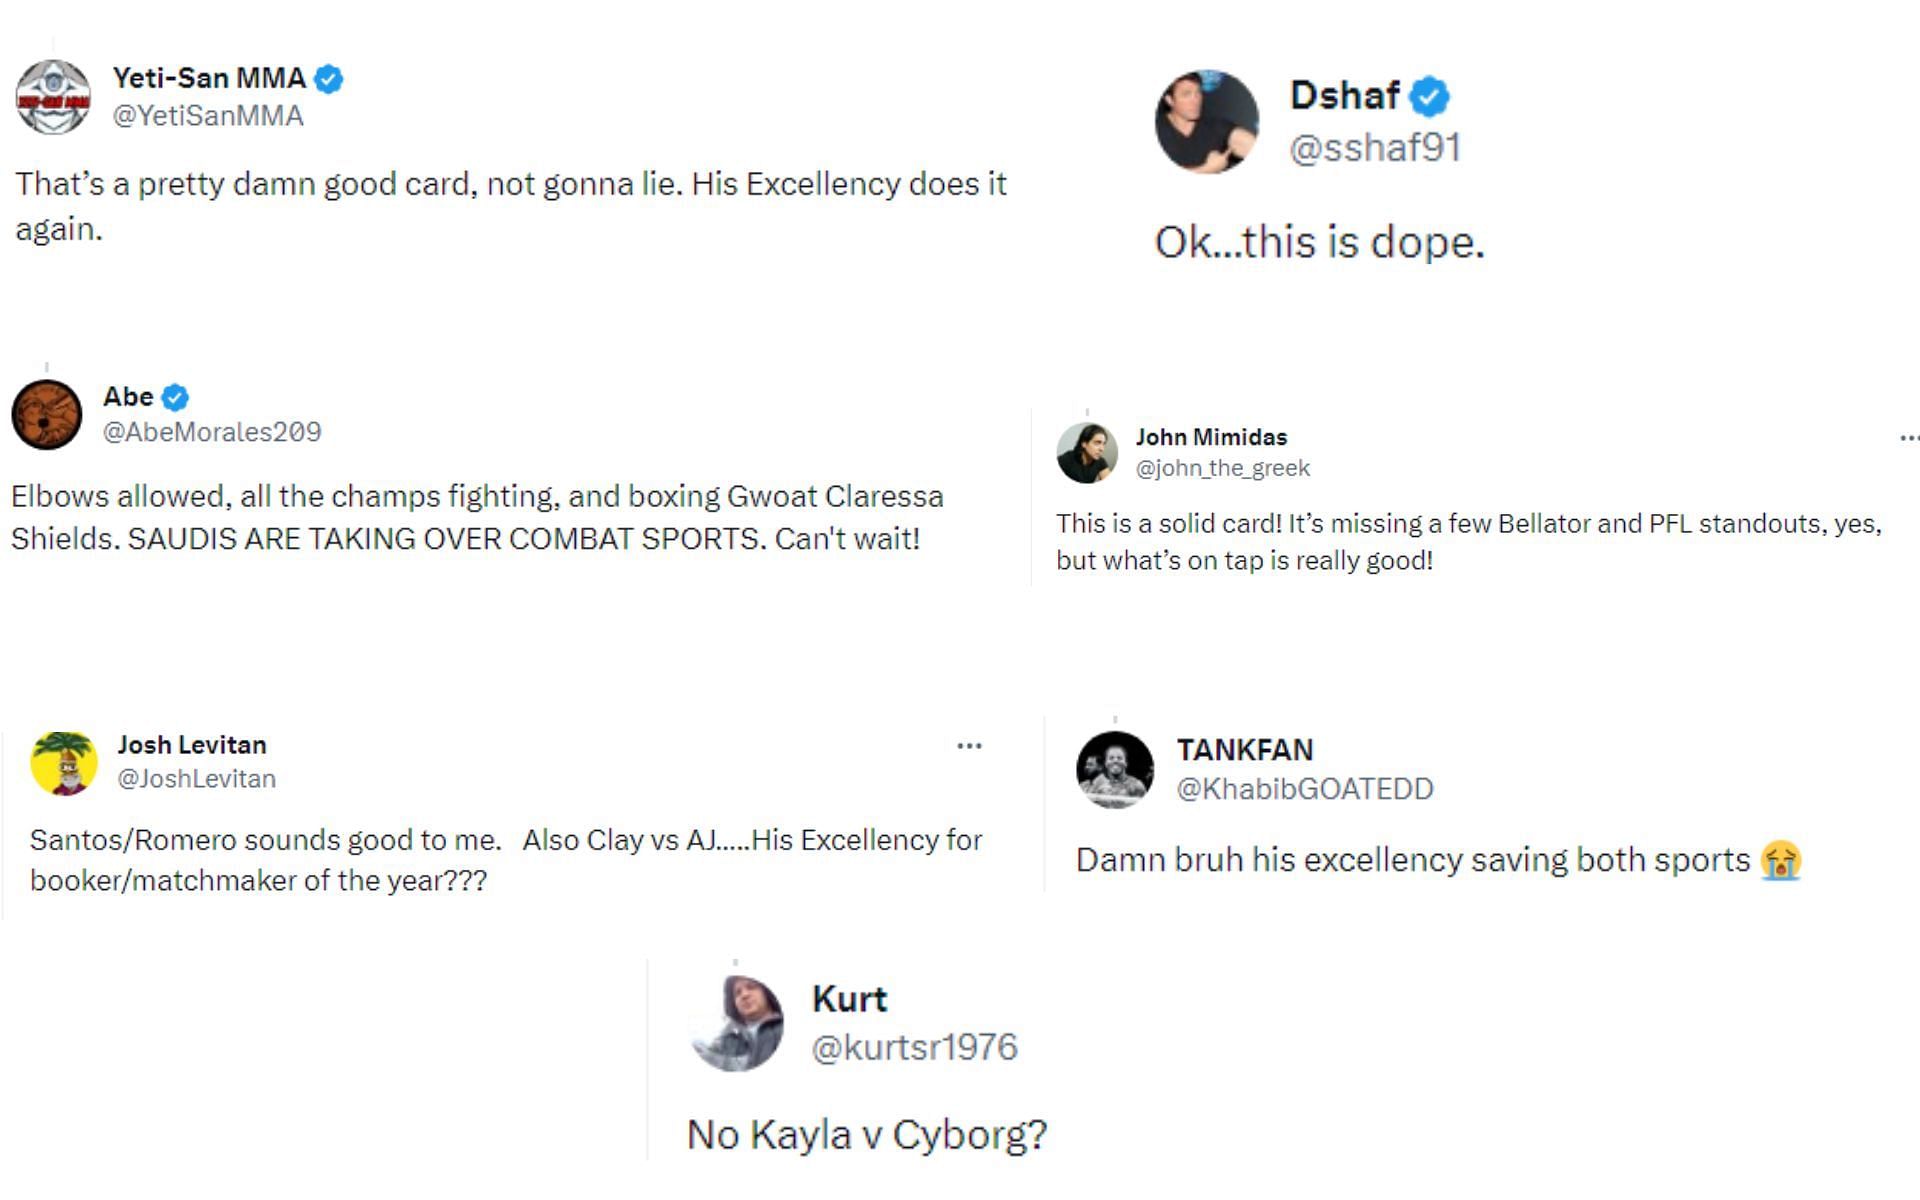Open the @kurtsr1976 handle link
The width and height of the screenshot is (1920, 1200).
(x=914, y=1047)
